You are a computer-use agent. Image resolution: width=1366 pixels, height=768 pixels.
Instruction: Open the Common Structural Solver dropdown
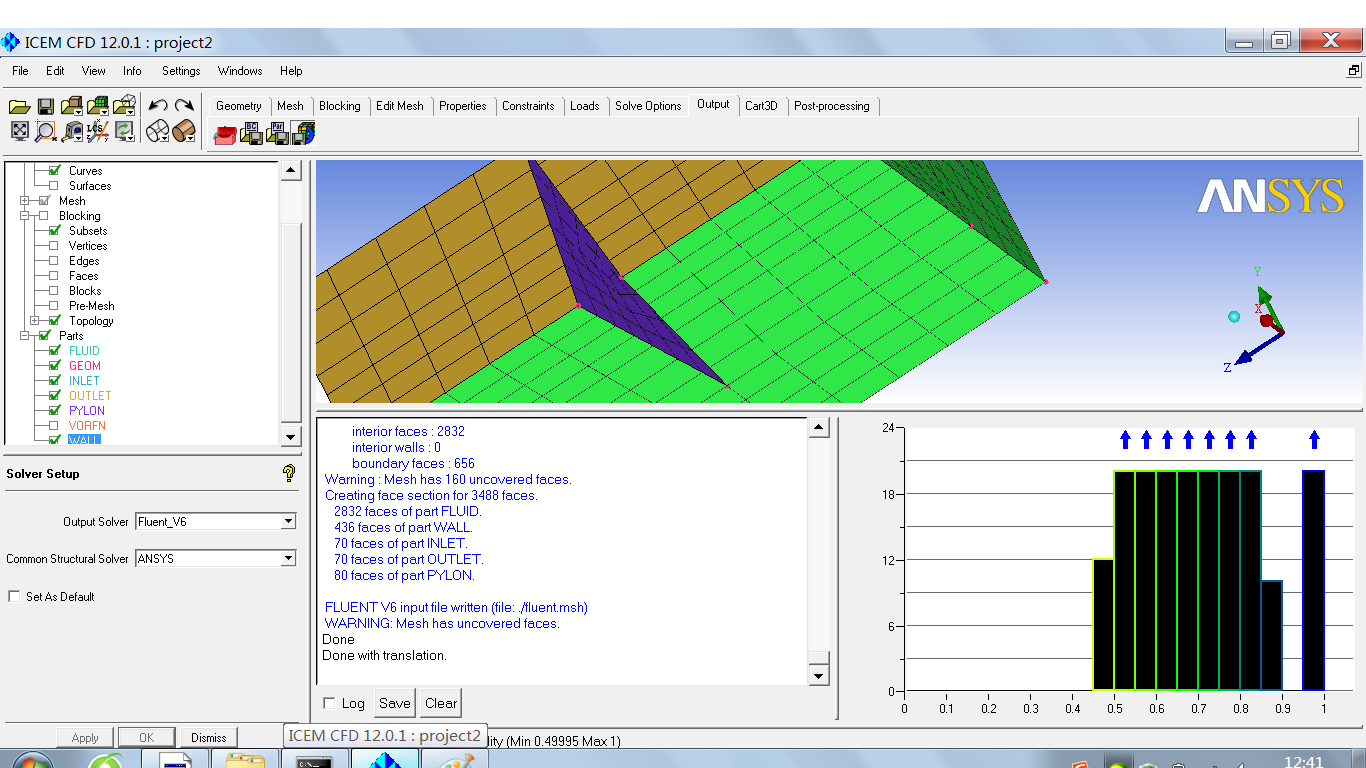tap(288, 559)
